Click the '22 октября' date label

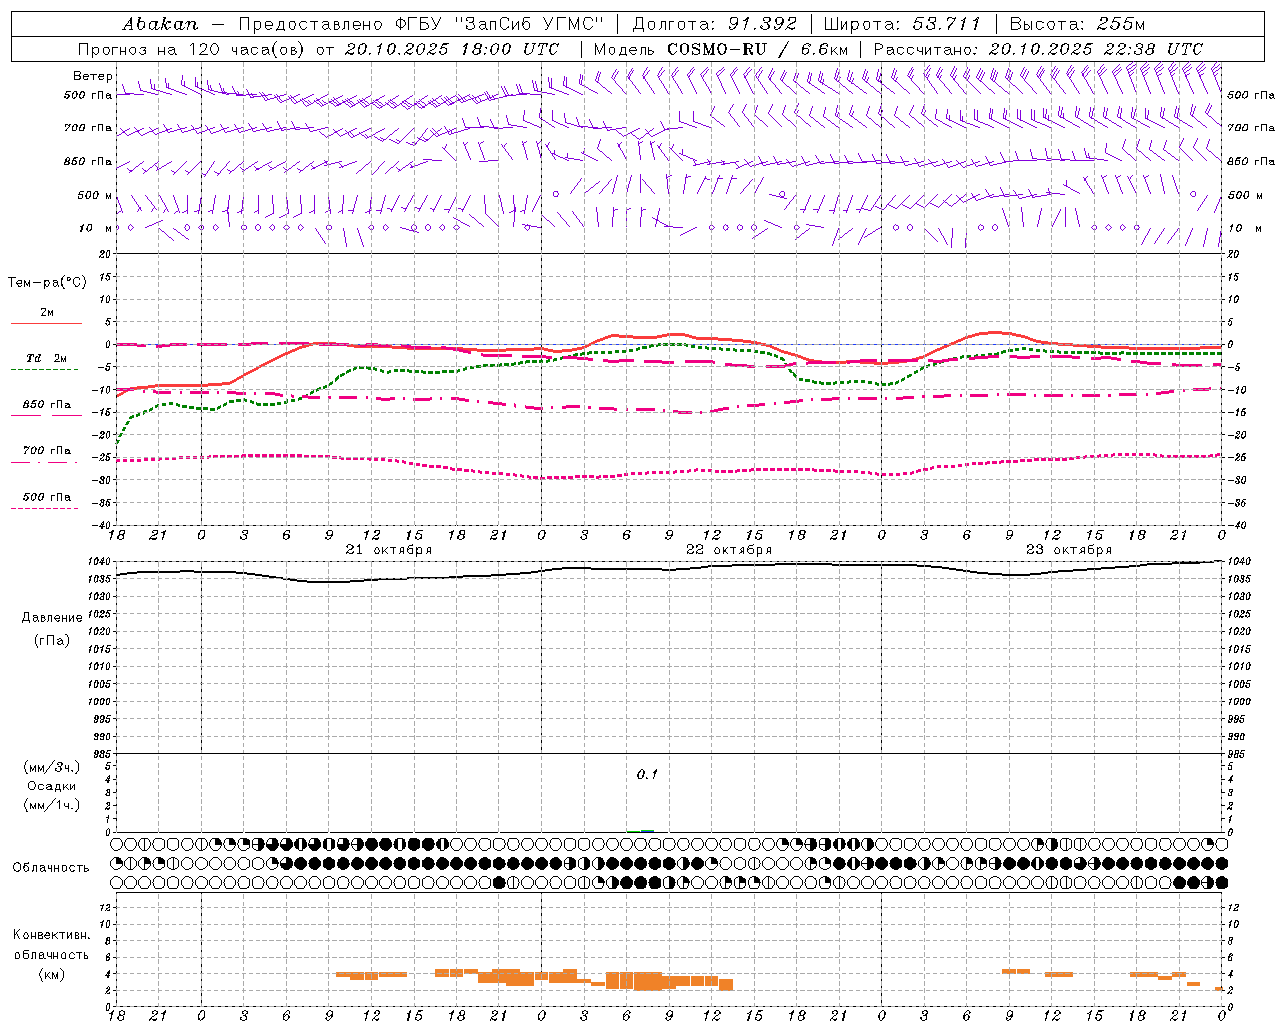click(729, 549)
